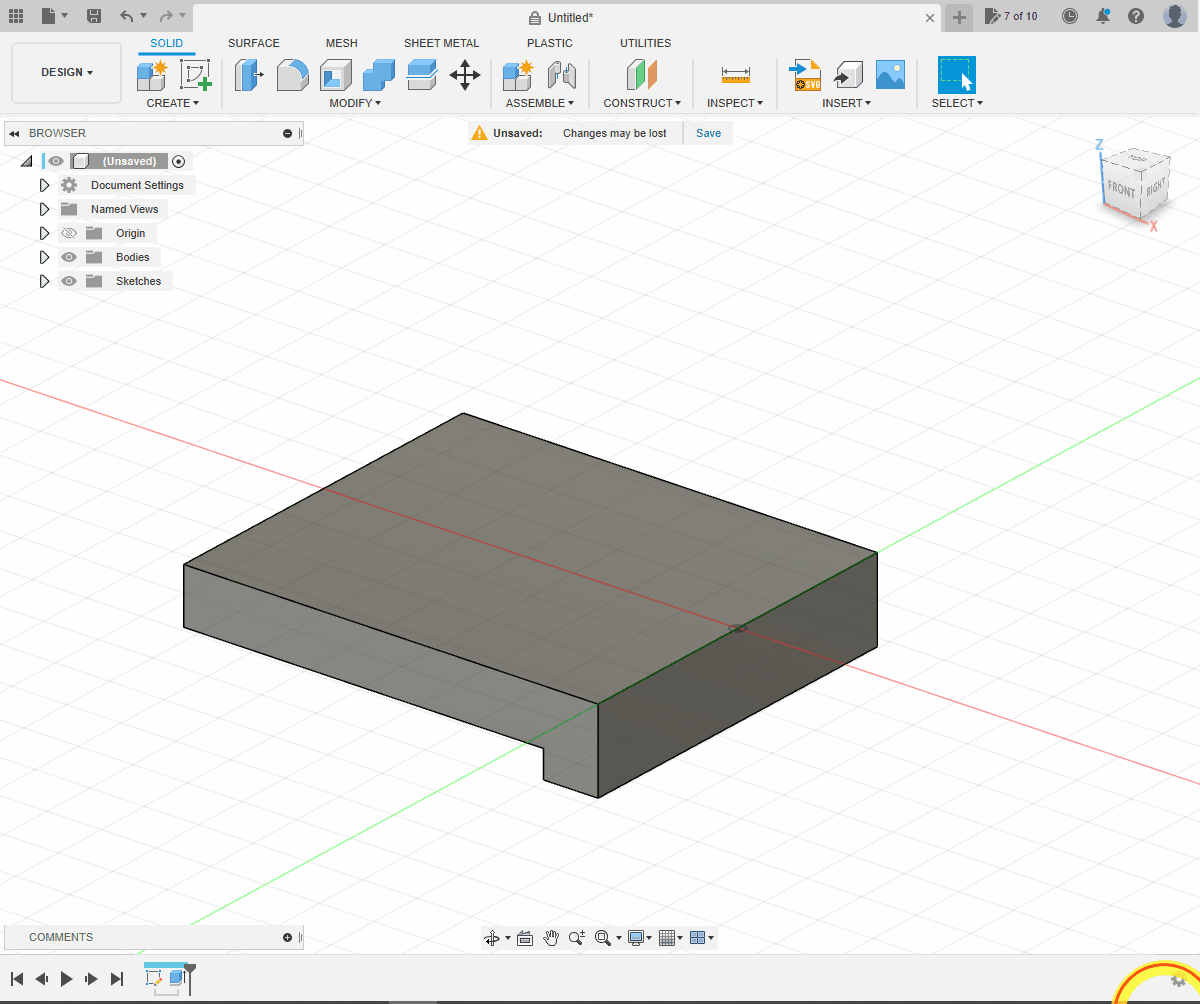Open the Measure tool
The height and width of the screenshot is (1004, 1200).
735,75
